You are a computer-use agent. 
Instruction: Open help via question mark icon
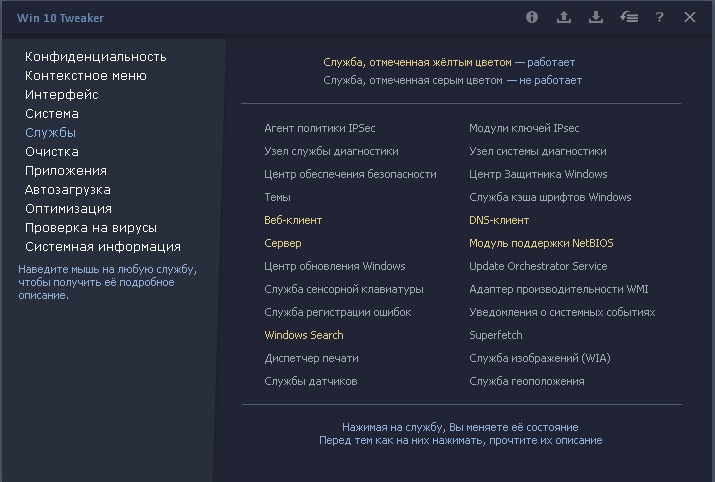coord(659,17)
